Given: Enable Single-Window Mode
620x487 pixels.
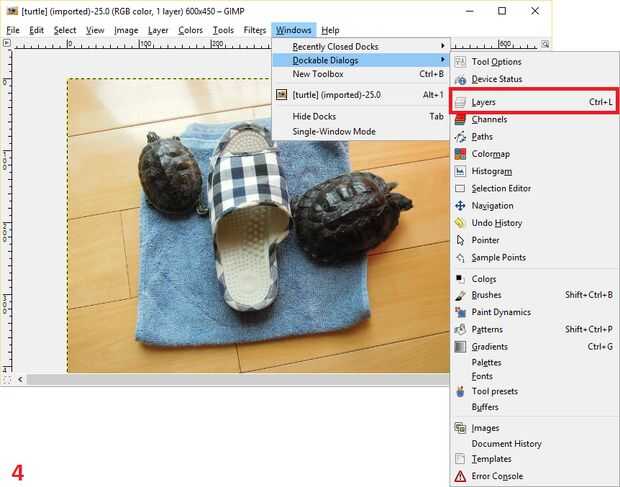Looking at the screenshot, I should point(361,131).
